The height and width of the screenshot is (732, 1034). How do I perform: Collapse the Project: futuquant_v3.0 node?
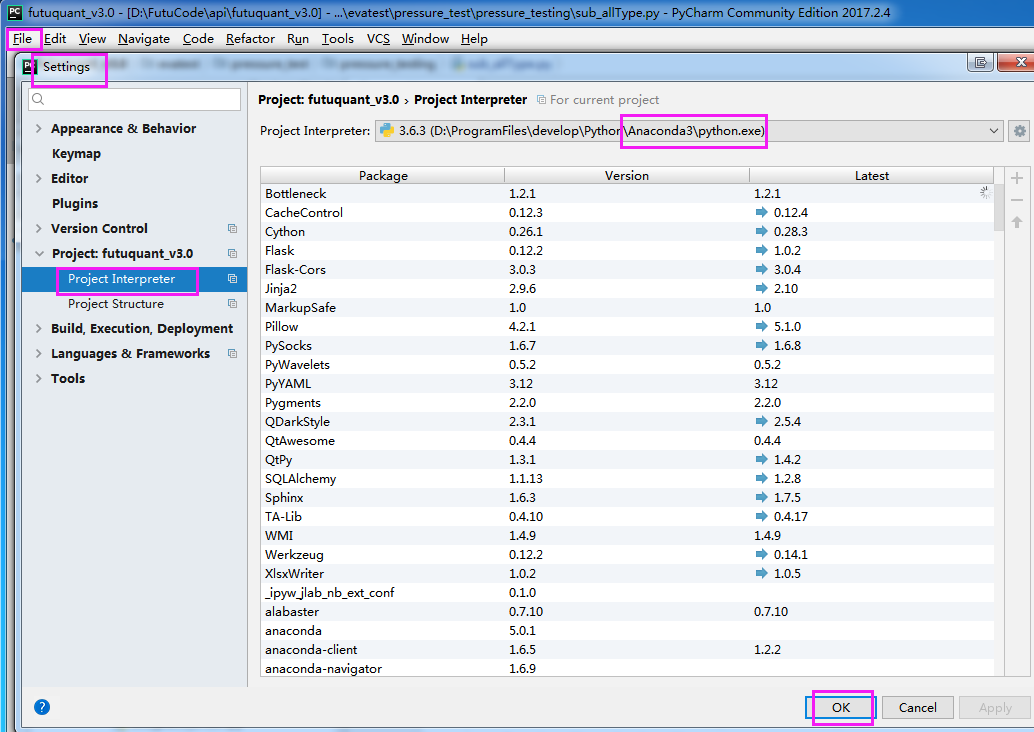pyautogui.click(x=39, y=254)
